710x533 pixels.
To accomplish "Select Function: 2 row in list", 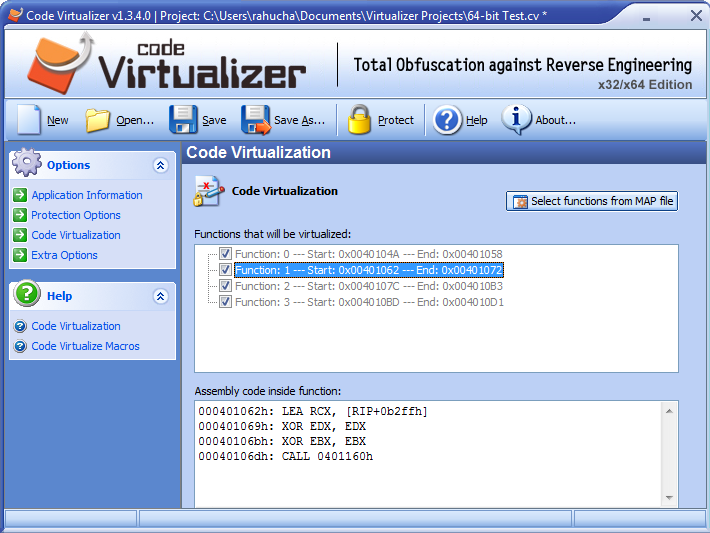I will point(369,286).
